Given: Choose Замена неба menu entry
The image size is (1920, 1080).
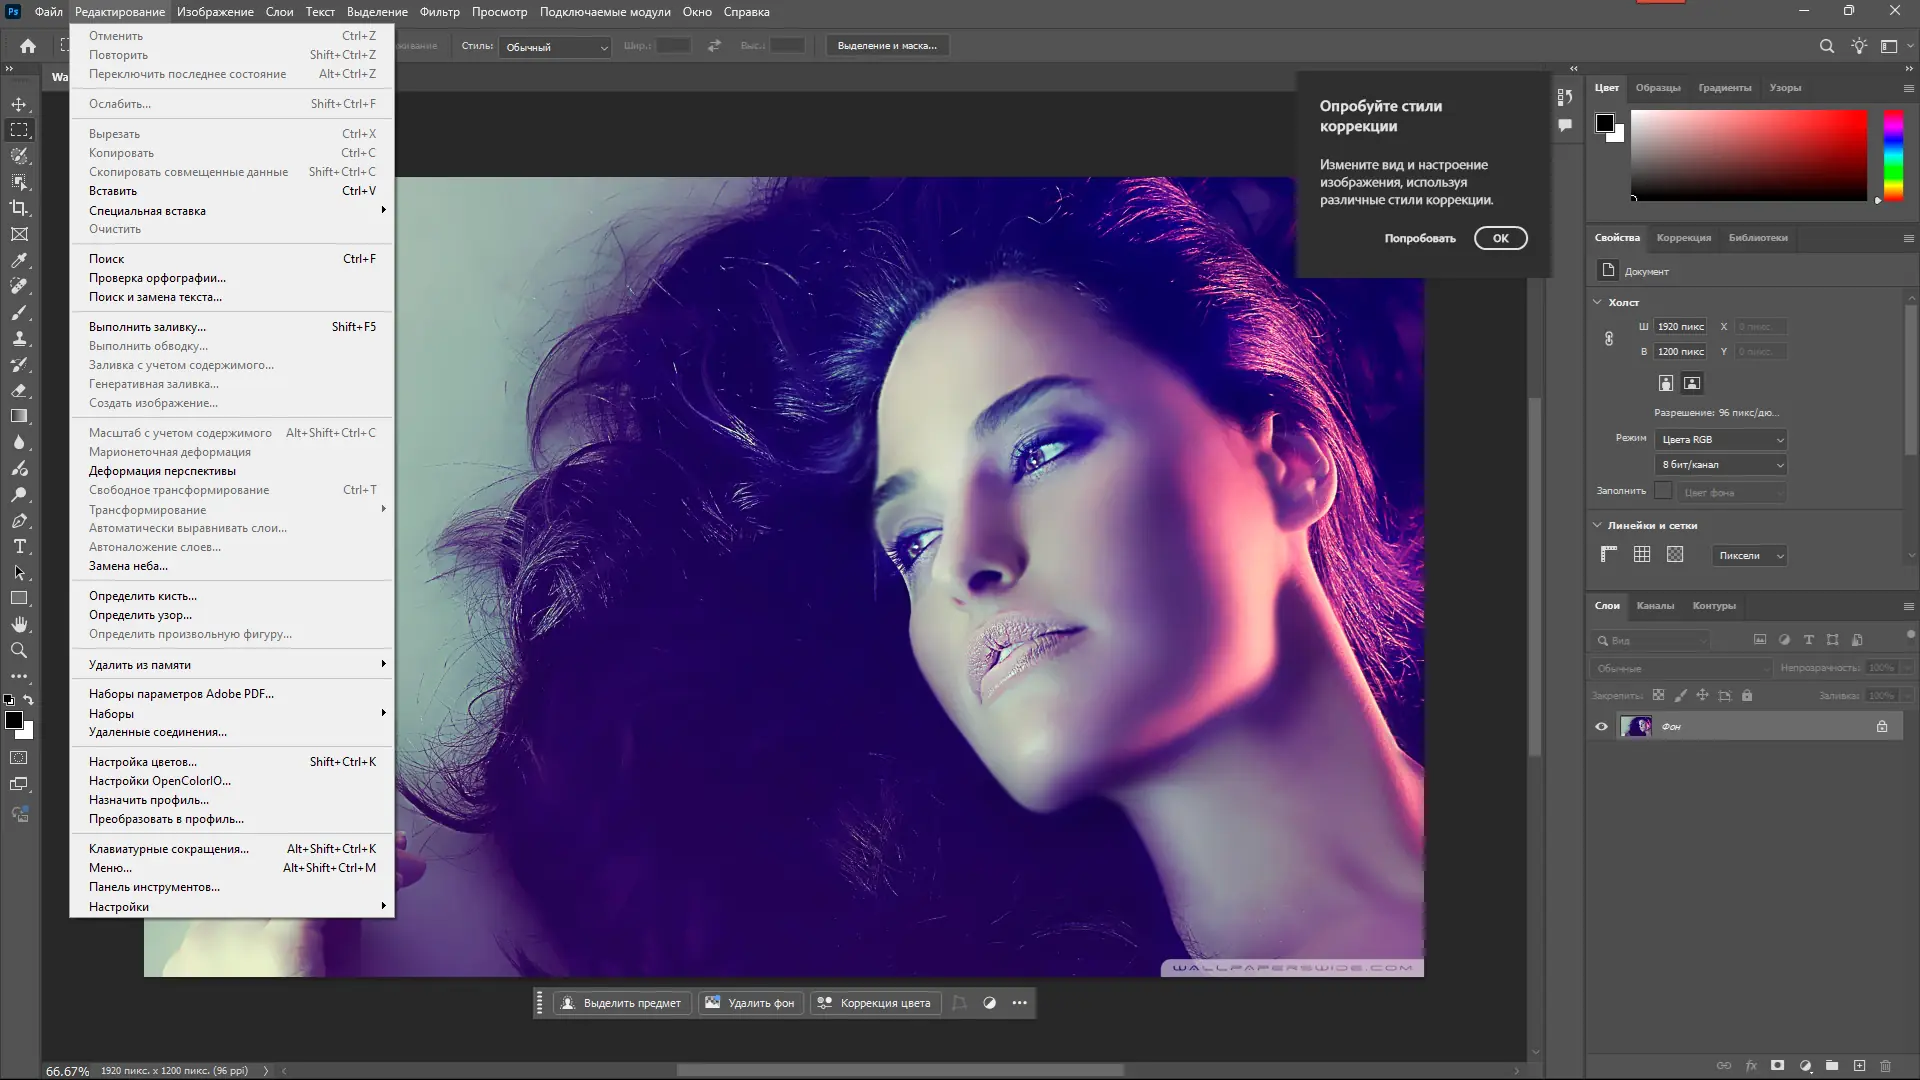Looking at the screenshot, I should (x=128, y=566).
